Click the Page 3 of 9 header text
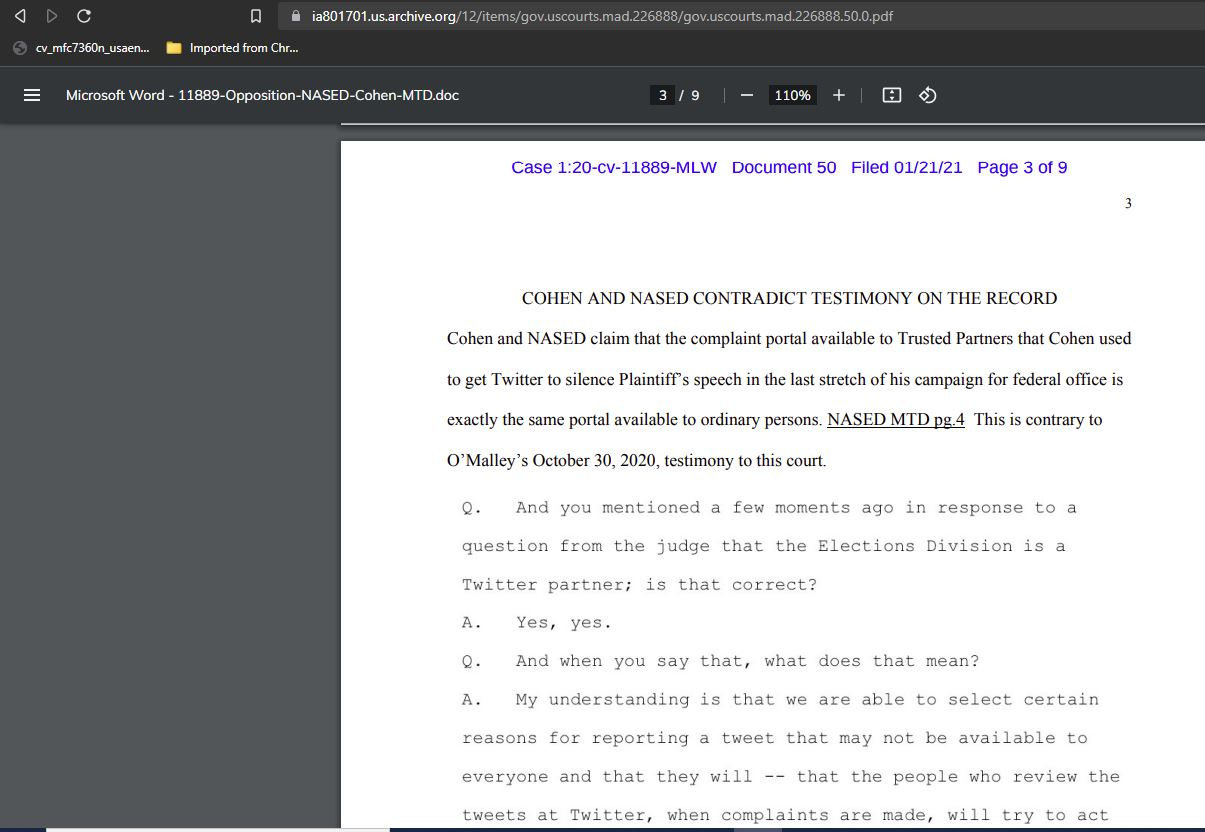The image size is (1205, 832). coord(1022,168)
